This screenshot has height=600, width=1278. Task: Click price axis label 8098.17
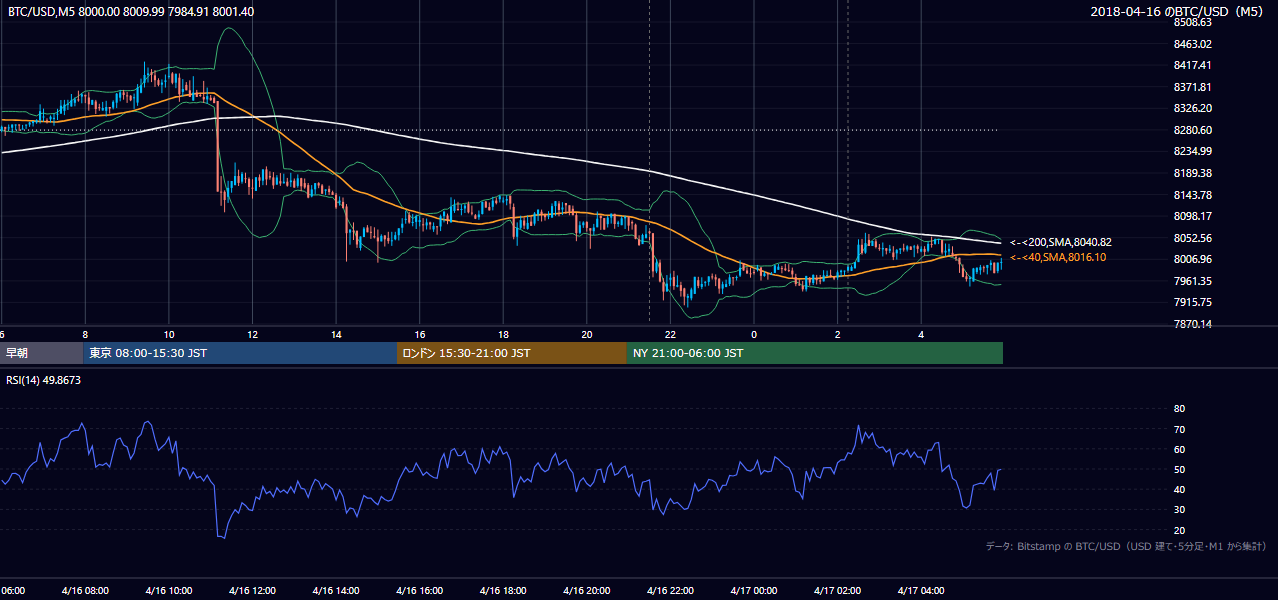[1193, 216]
